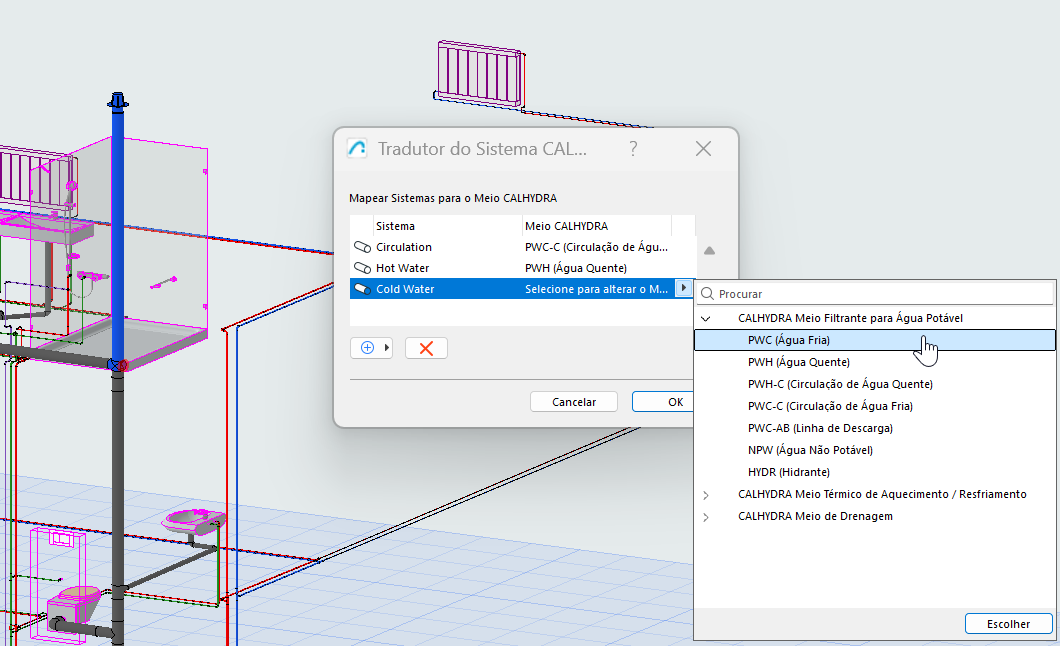
Task: Click the Sistema column header
Action: coord(448,226)
